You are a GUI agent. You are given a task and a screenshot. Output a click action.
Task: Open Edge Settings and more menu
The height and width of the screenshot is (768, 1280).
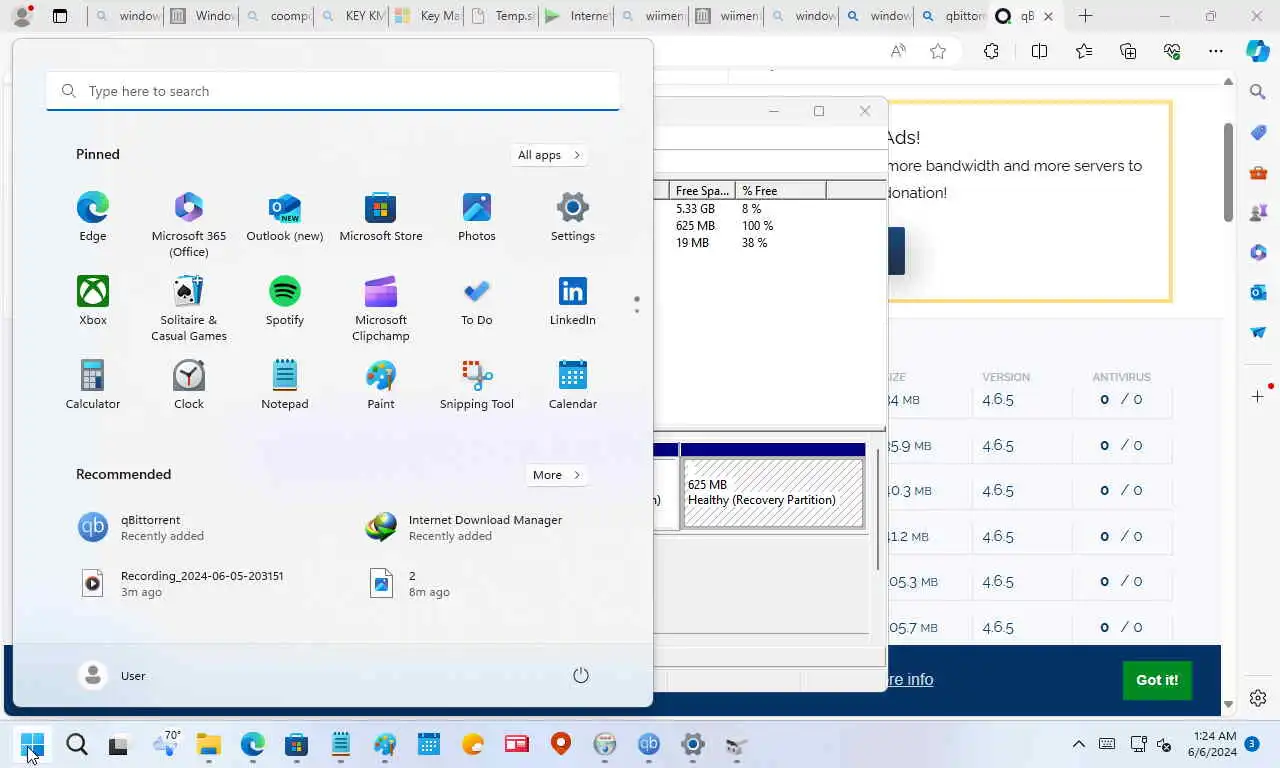click(1215, 51)
